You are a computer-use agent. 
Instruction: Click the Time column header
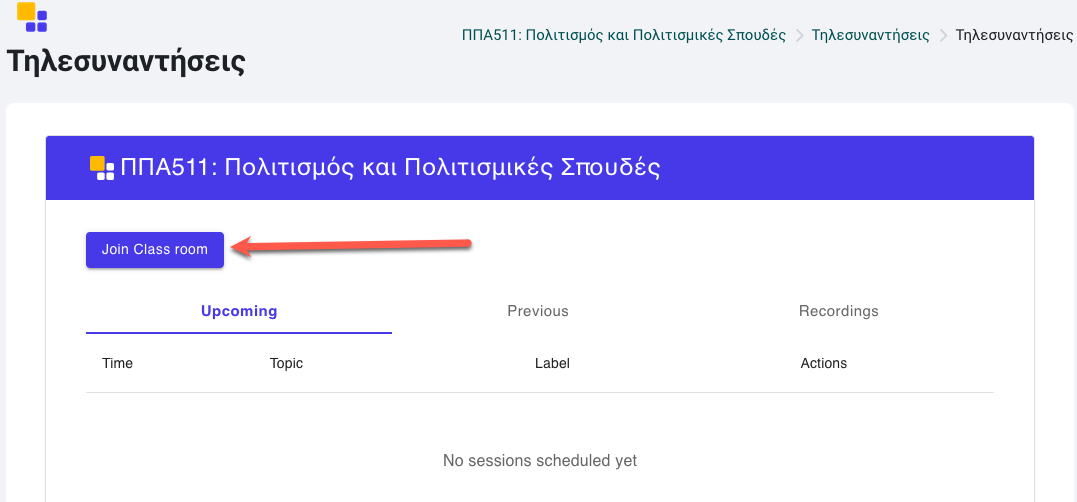pyautogui.click(x=117, y=363)
